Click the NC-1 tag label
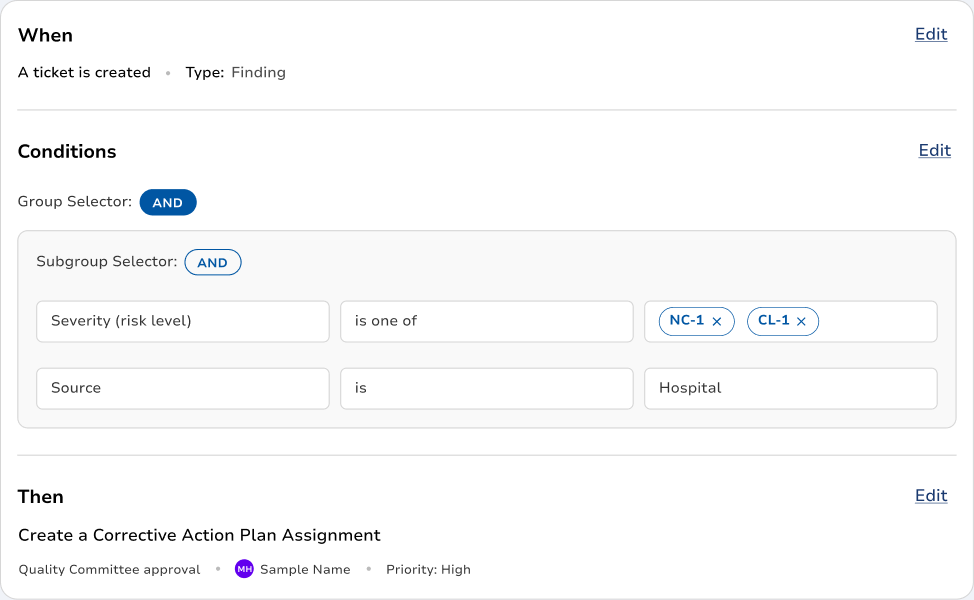Screen dimensions: 974x600 coord(686,320)
